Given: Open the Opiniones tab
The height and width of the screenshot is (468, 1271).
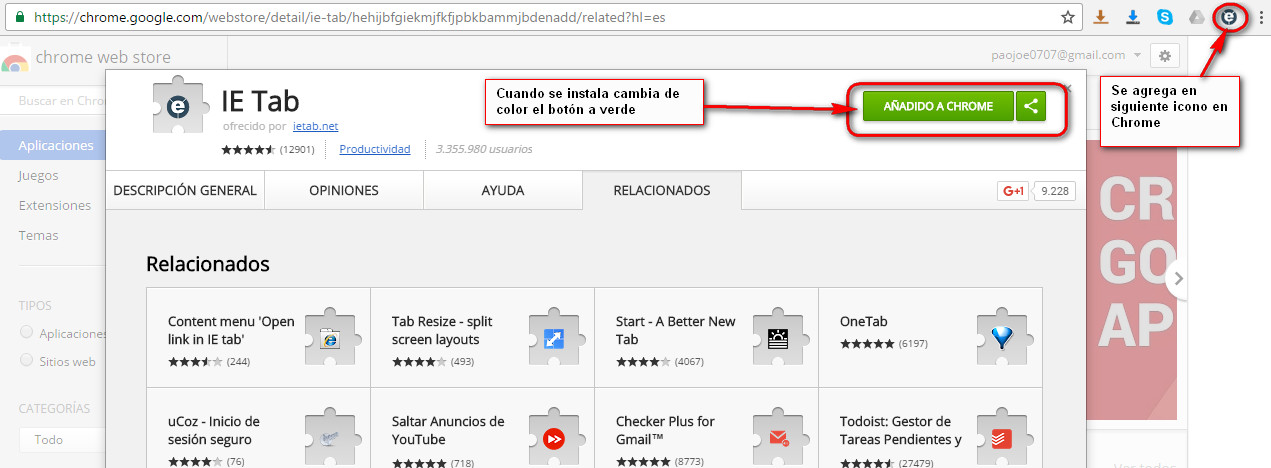Looking at the screenshot, I should click(344, 190).
